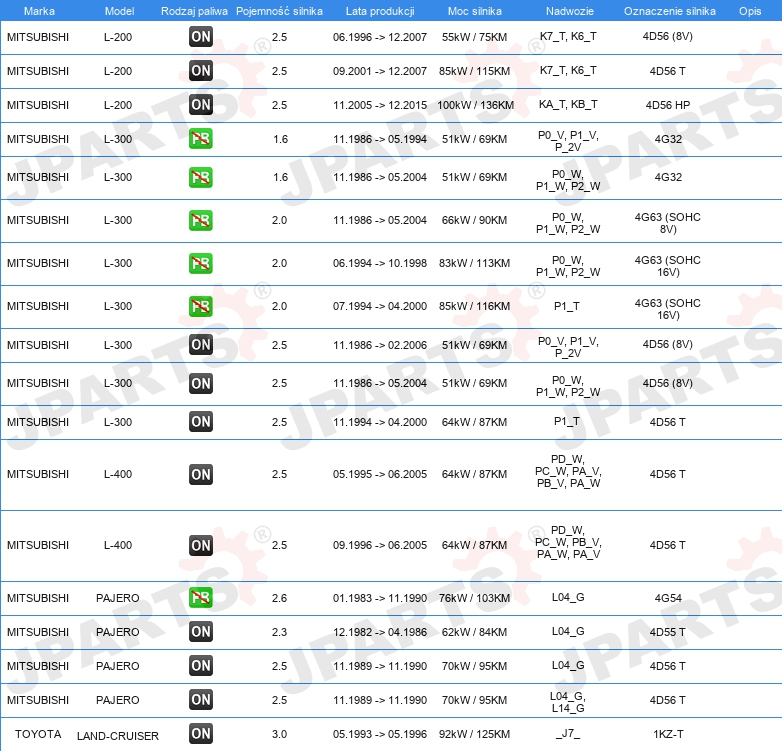Click the 85kW / 116KM power cell
The image size is (782, 751).
[x=474, y=306]
